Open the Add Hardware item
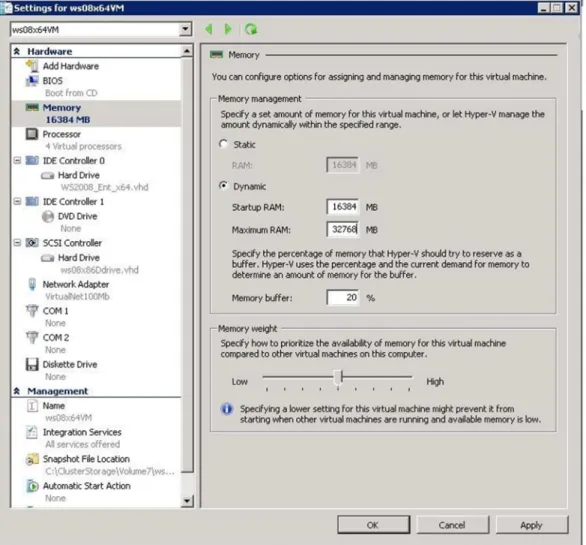 (x=70, y=66)
